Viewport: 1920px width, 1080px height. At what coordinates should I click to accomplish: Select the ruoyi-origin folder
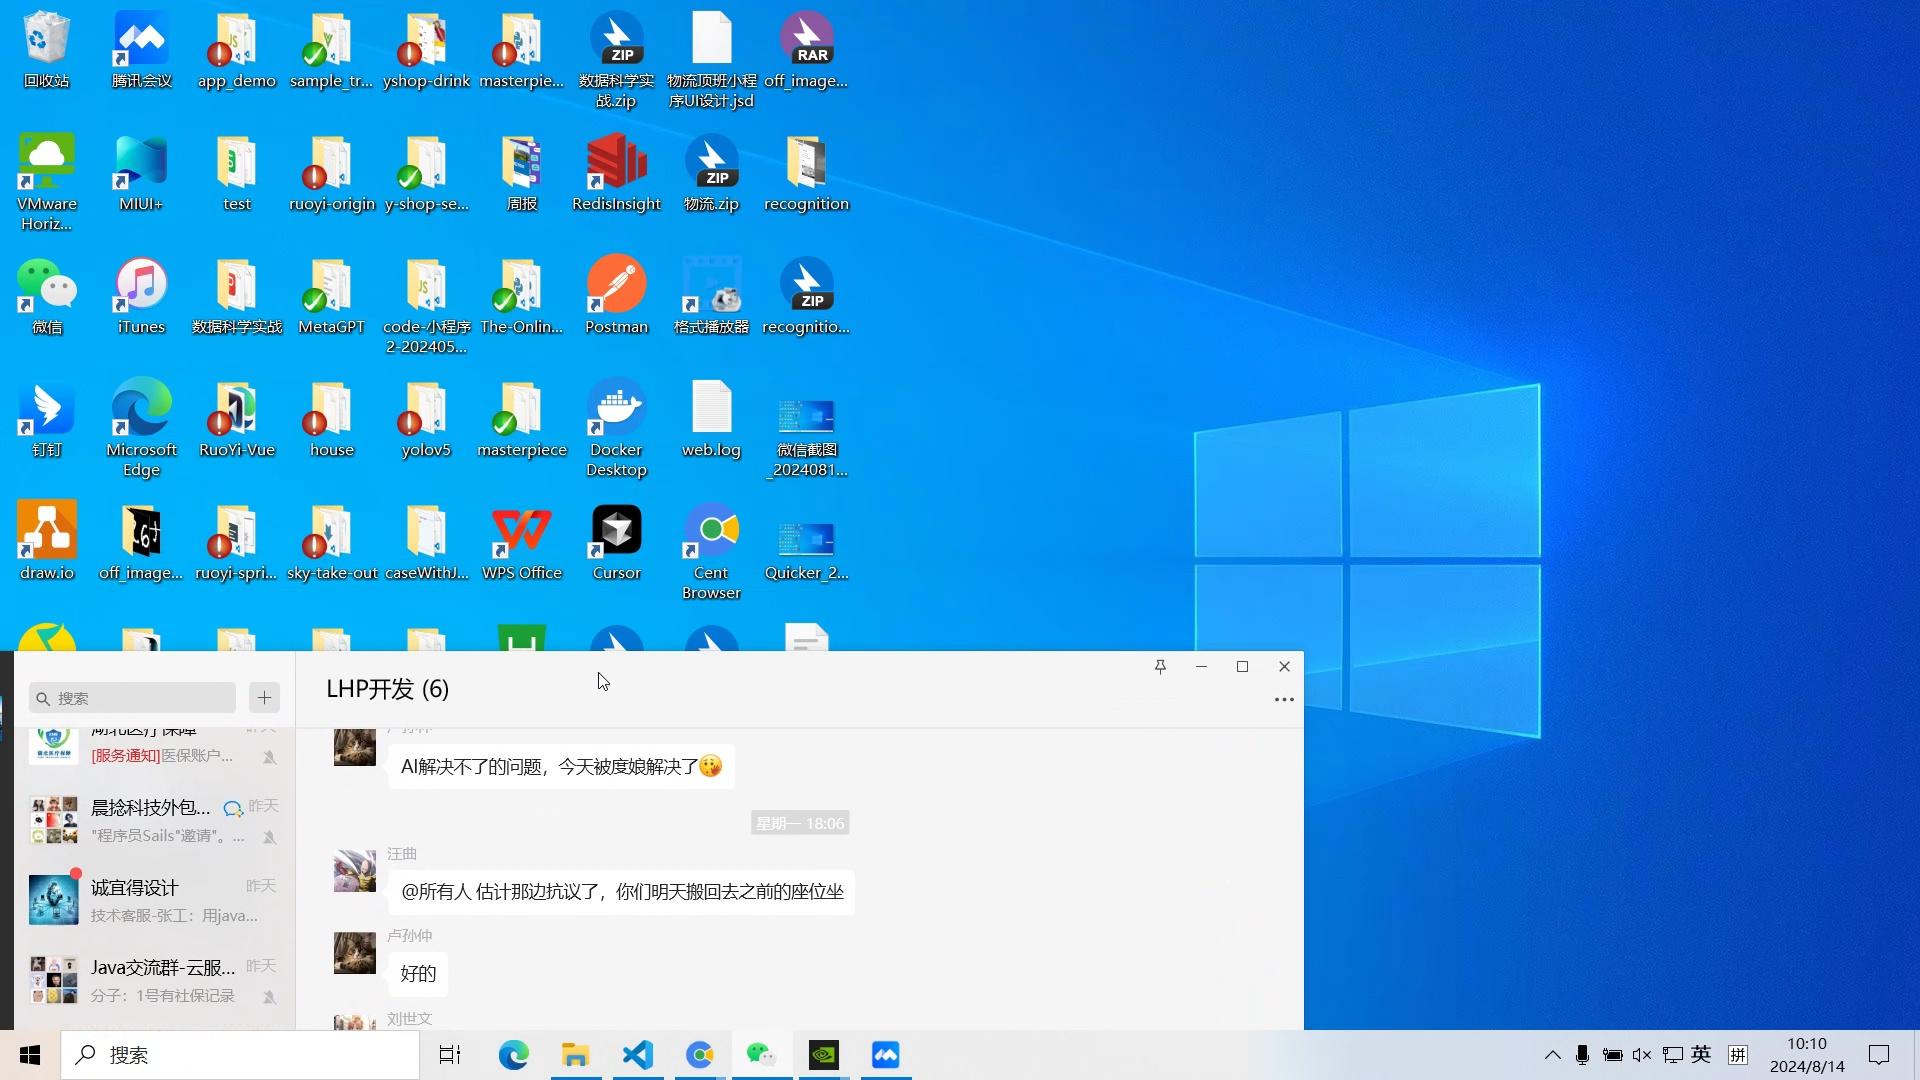click(331, 173)
